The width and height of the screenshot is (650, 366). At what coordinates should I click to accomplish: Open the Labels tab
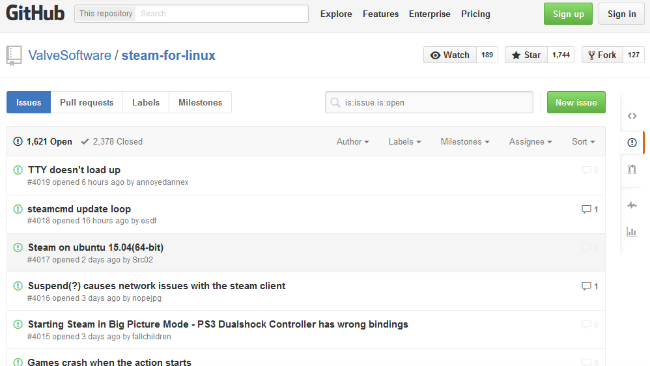[x=146, y=102]
